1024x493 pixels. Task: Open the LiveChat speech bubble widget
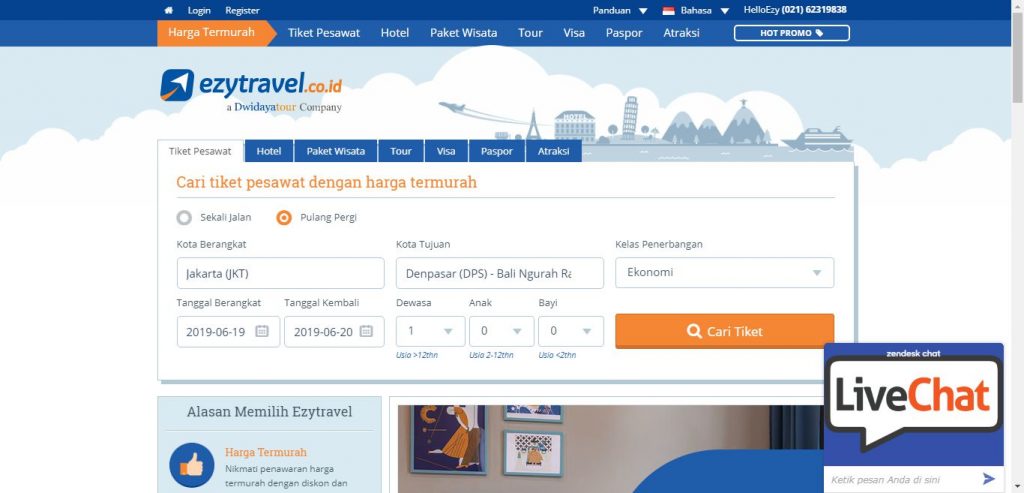[913, 402]
